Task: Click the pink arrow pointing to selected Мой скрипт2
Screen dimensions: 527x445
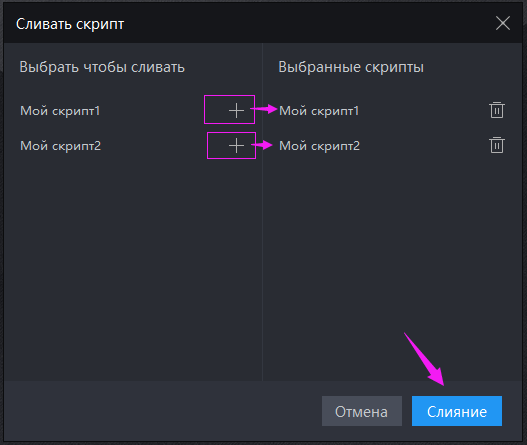Action: (262, 145)
